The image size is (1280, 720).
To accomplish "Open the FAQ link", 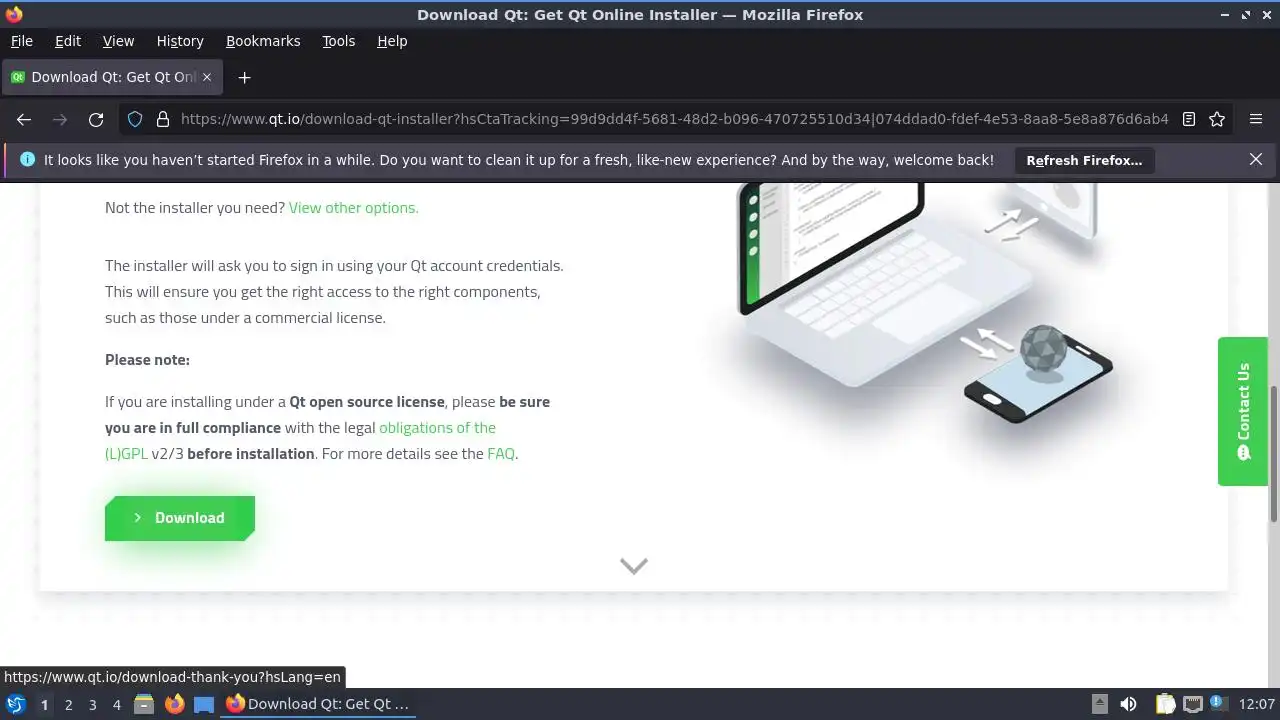I will 501,454.
